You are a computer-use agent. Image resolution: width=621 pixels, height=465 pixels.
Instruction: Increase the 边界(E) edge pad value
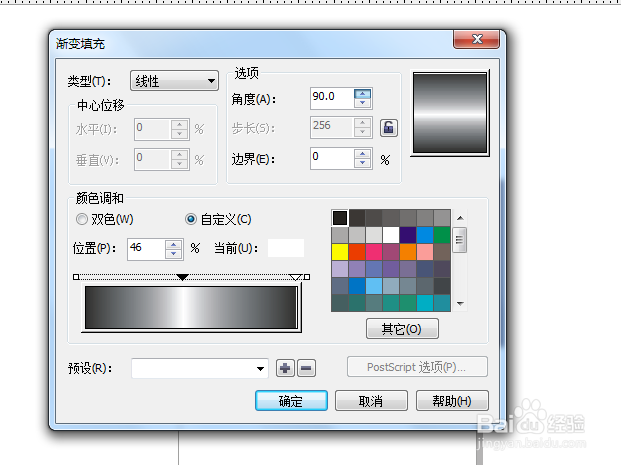362,154
